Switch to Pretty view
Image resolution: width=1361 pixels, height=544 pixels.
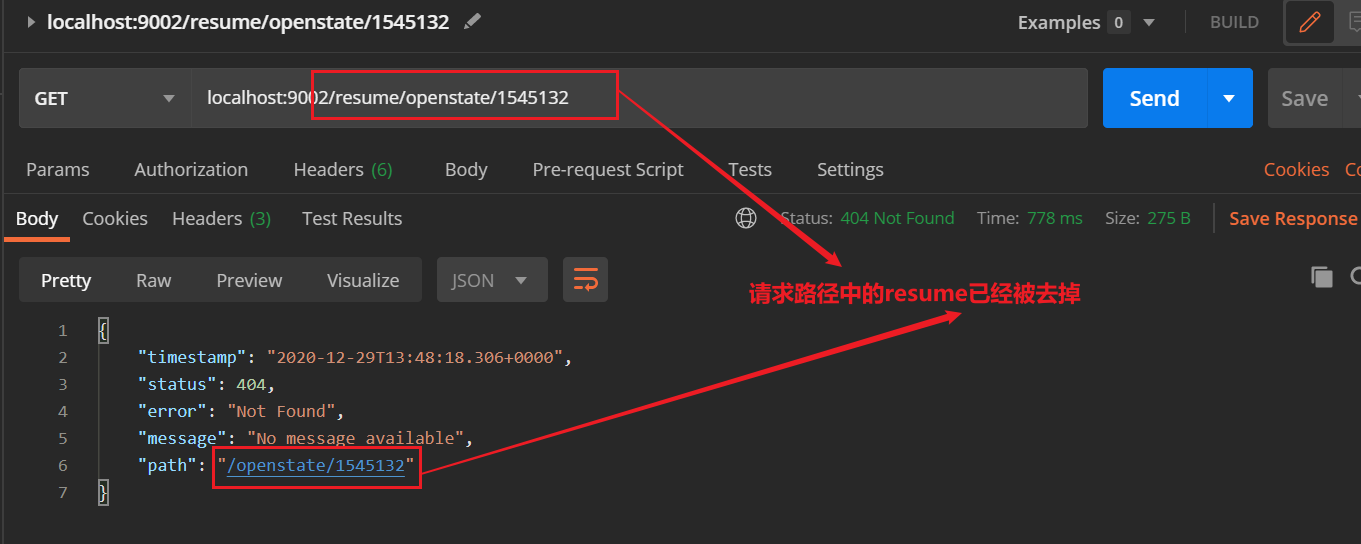(x=66, y=280)
